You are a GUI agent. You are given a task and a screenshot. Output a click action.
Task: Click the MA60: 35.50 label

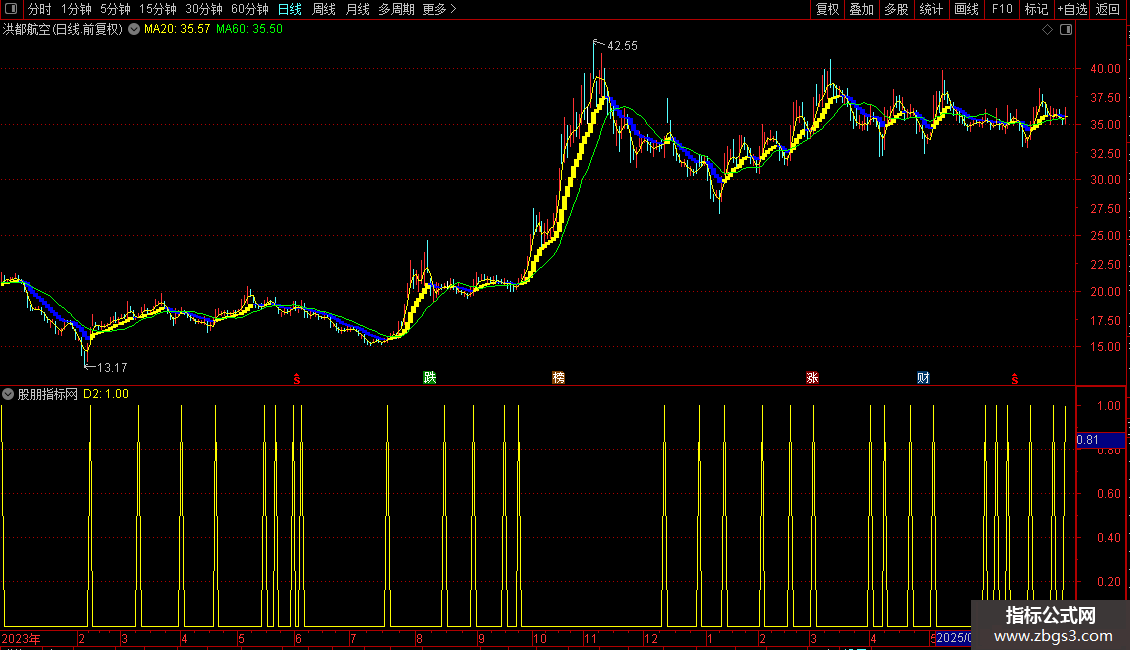click(x=249, y=29)
